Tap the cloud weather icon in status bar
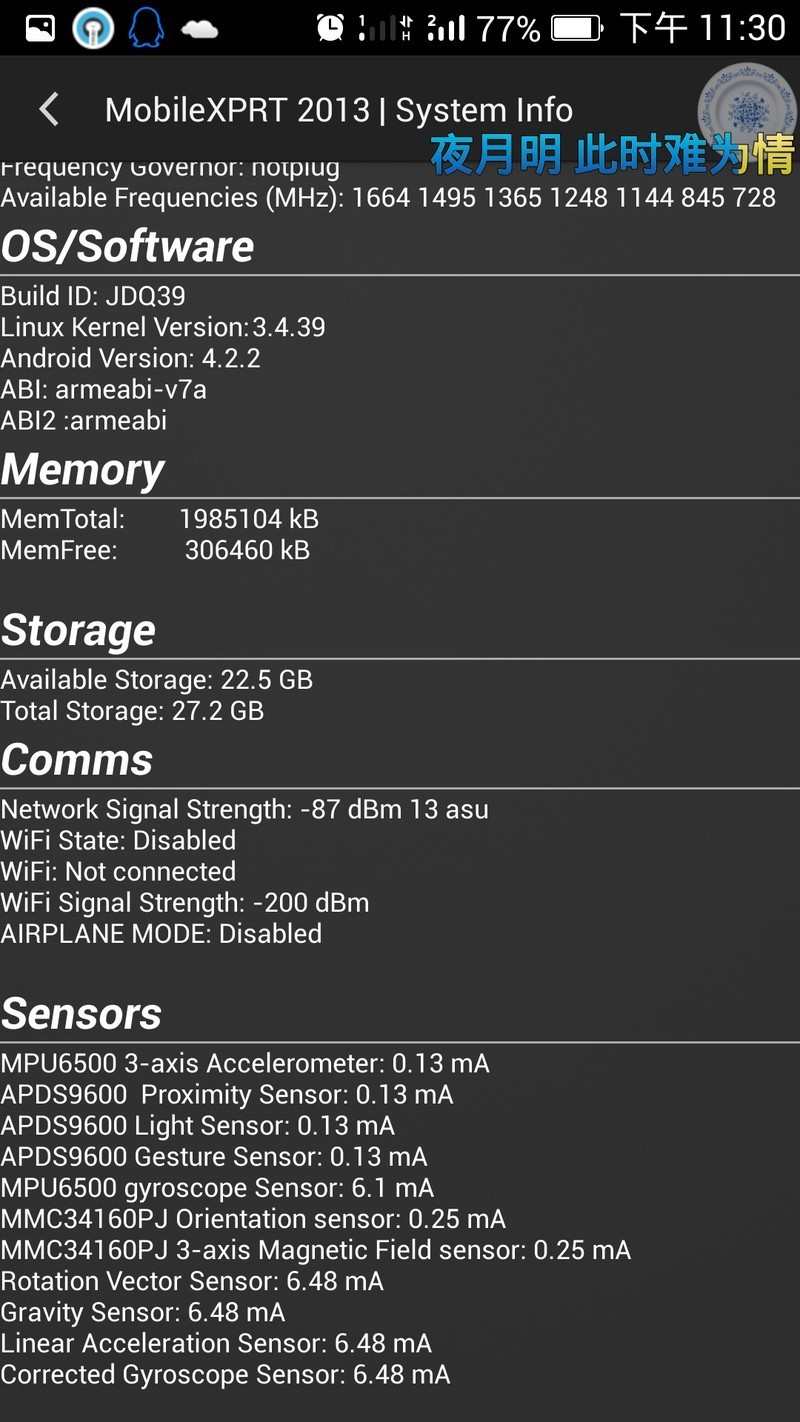This screenshot has width=800, height=1422. [202, 27]
